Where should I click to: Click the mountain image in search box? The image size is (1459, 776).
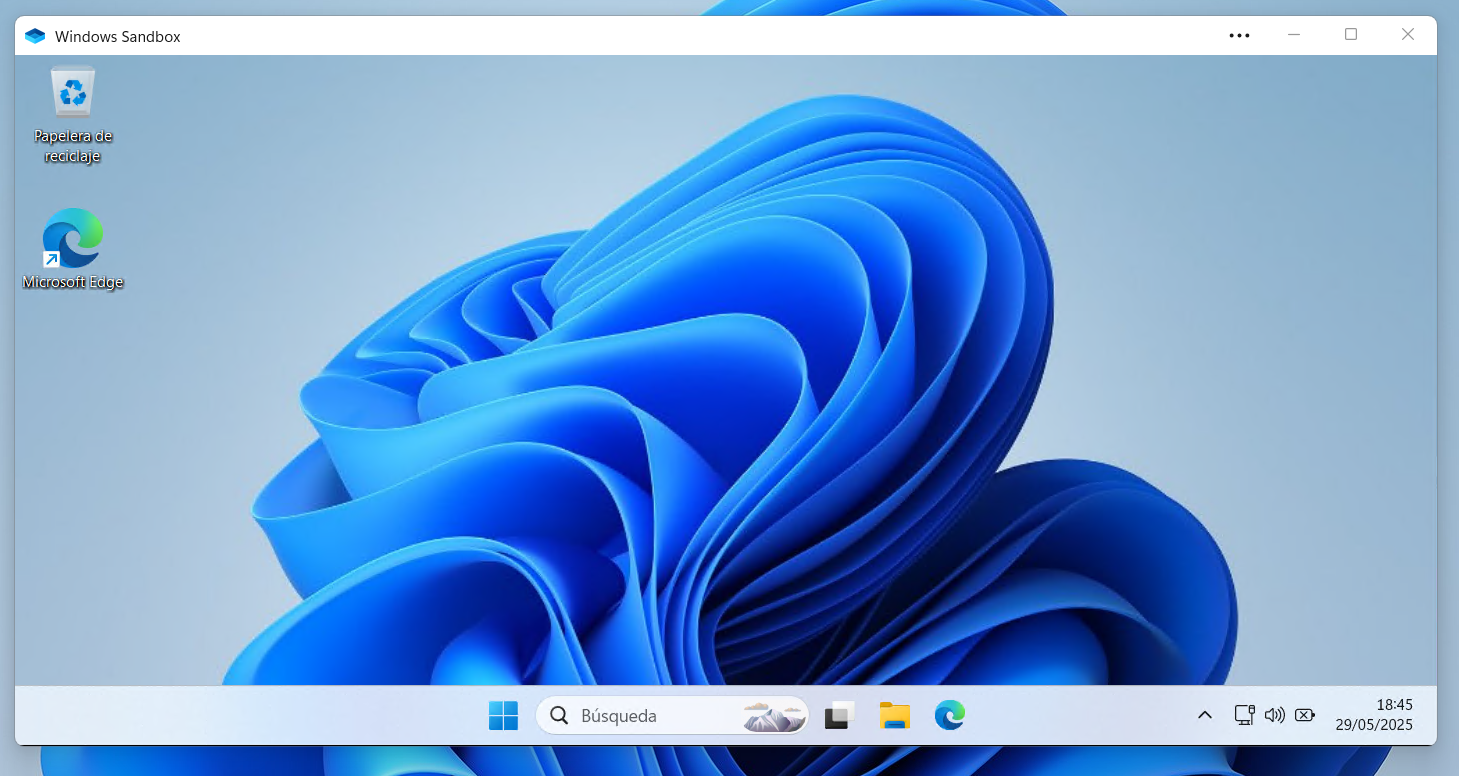[774, 716]
